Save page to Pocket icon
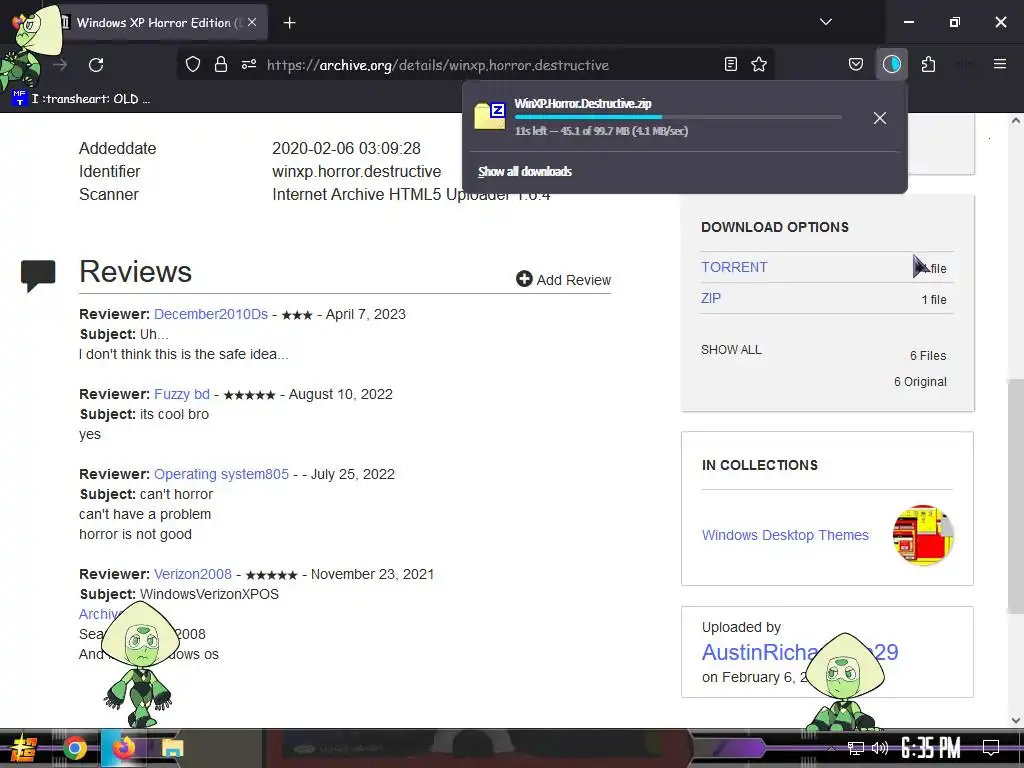 pyautogui.click(x=856, y=64)
